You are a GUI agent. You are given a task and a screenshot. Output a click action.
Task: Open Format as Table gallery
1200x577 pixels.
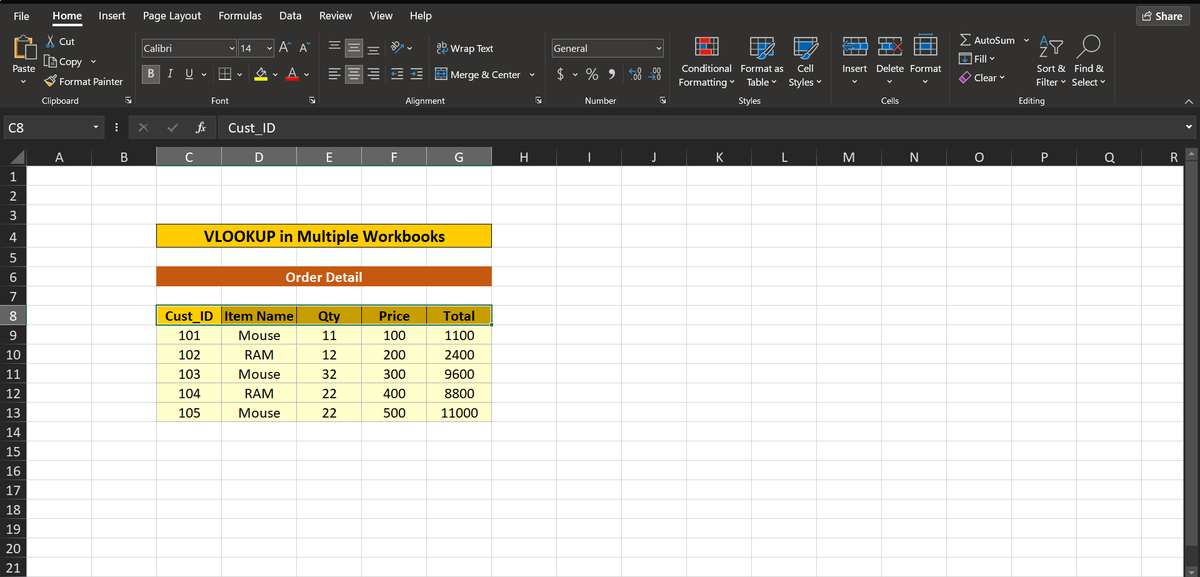click(x=762, y=62)
